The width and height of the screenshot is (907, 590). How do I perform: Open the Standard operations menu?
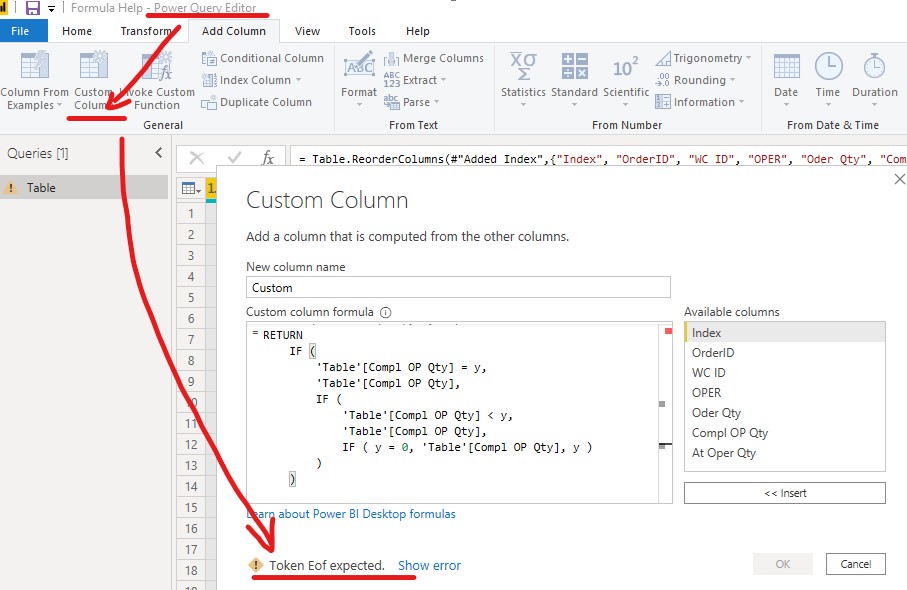574,80
